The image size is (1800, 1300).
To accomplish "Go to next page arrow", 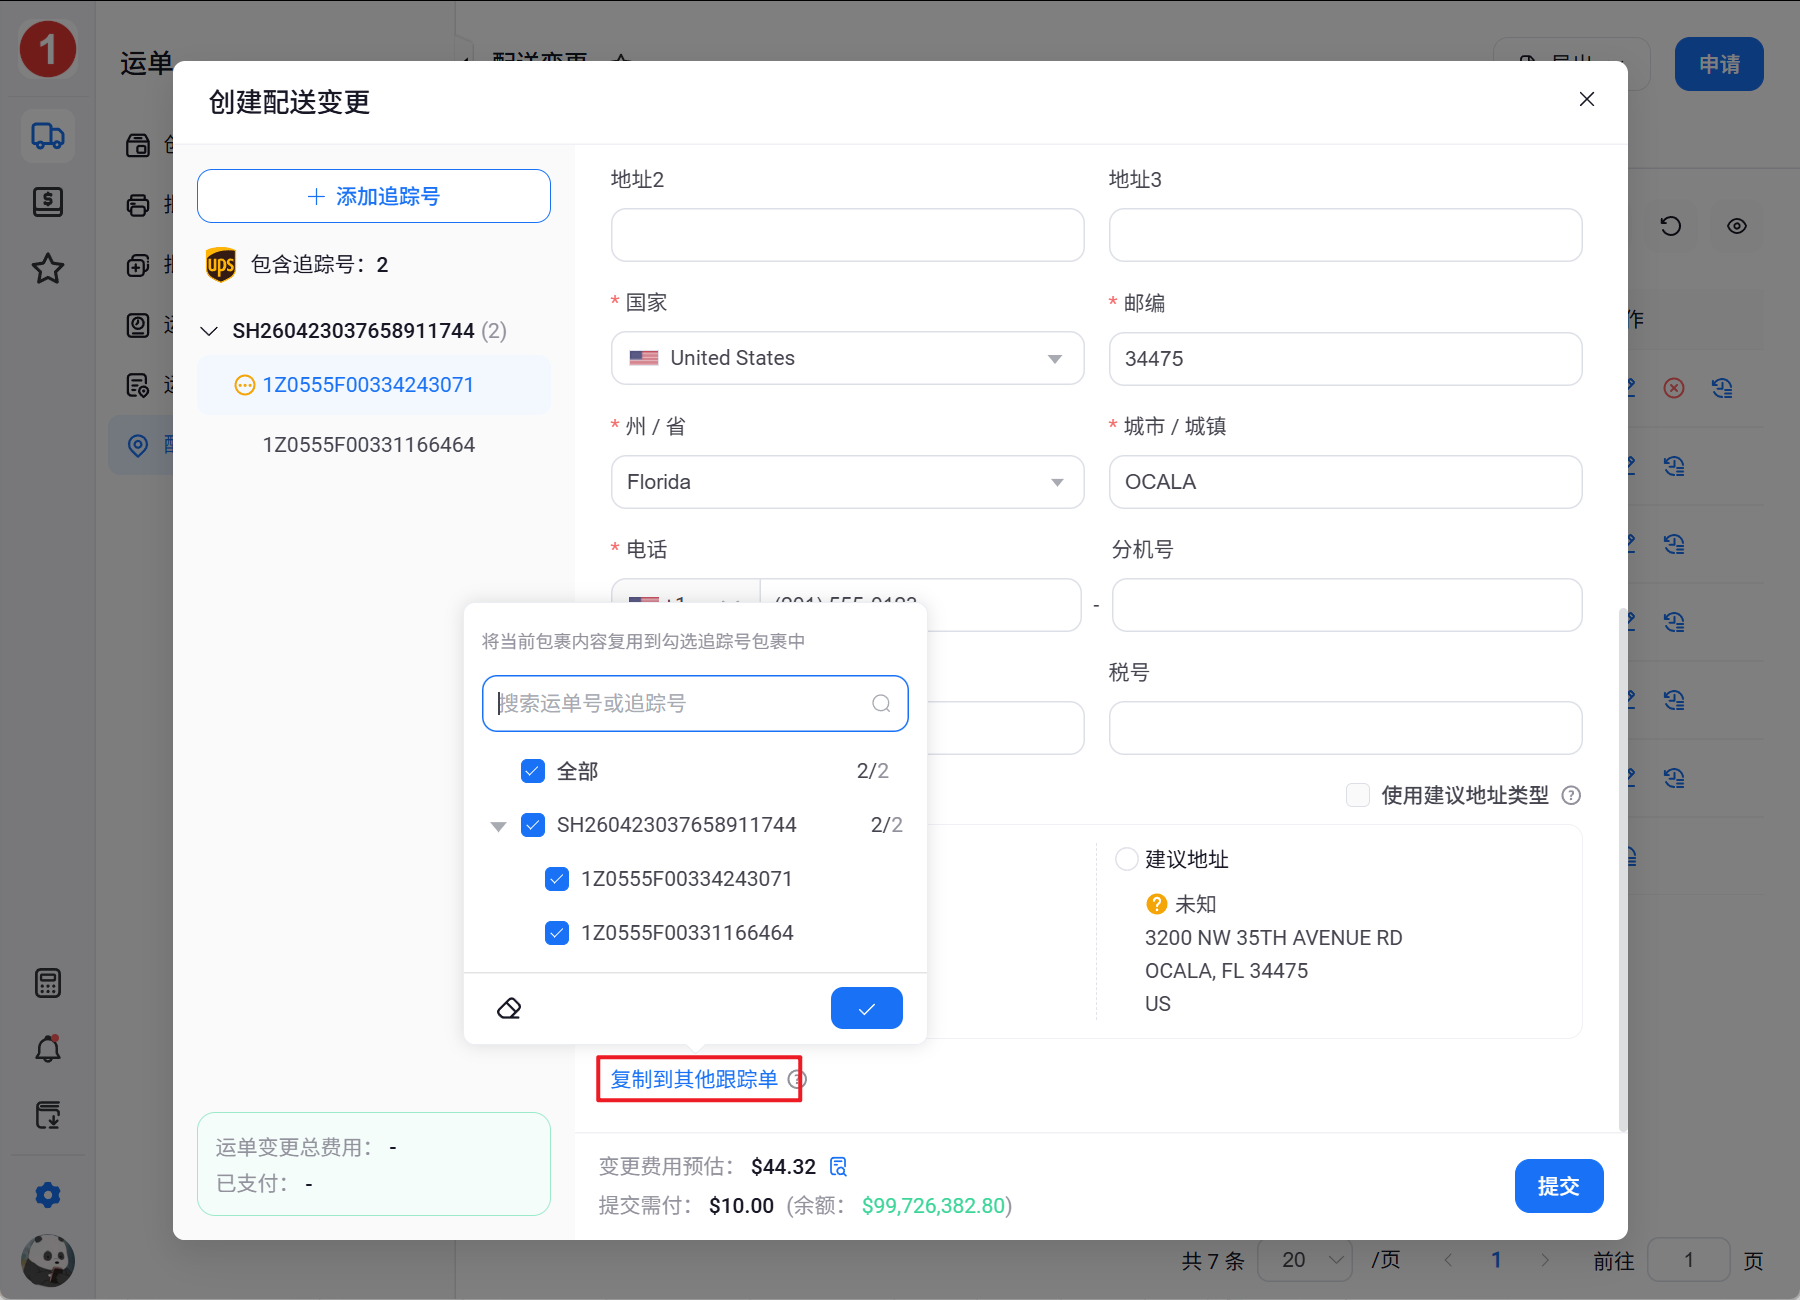I will tap(1545, 1260).
